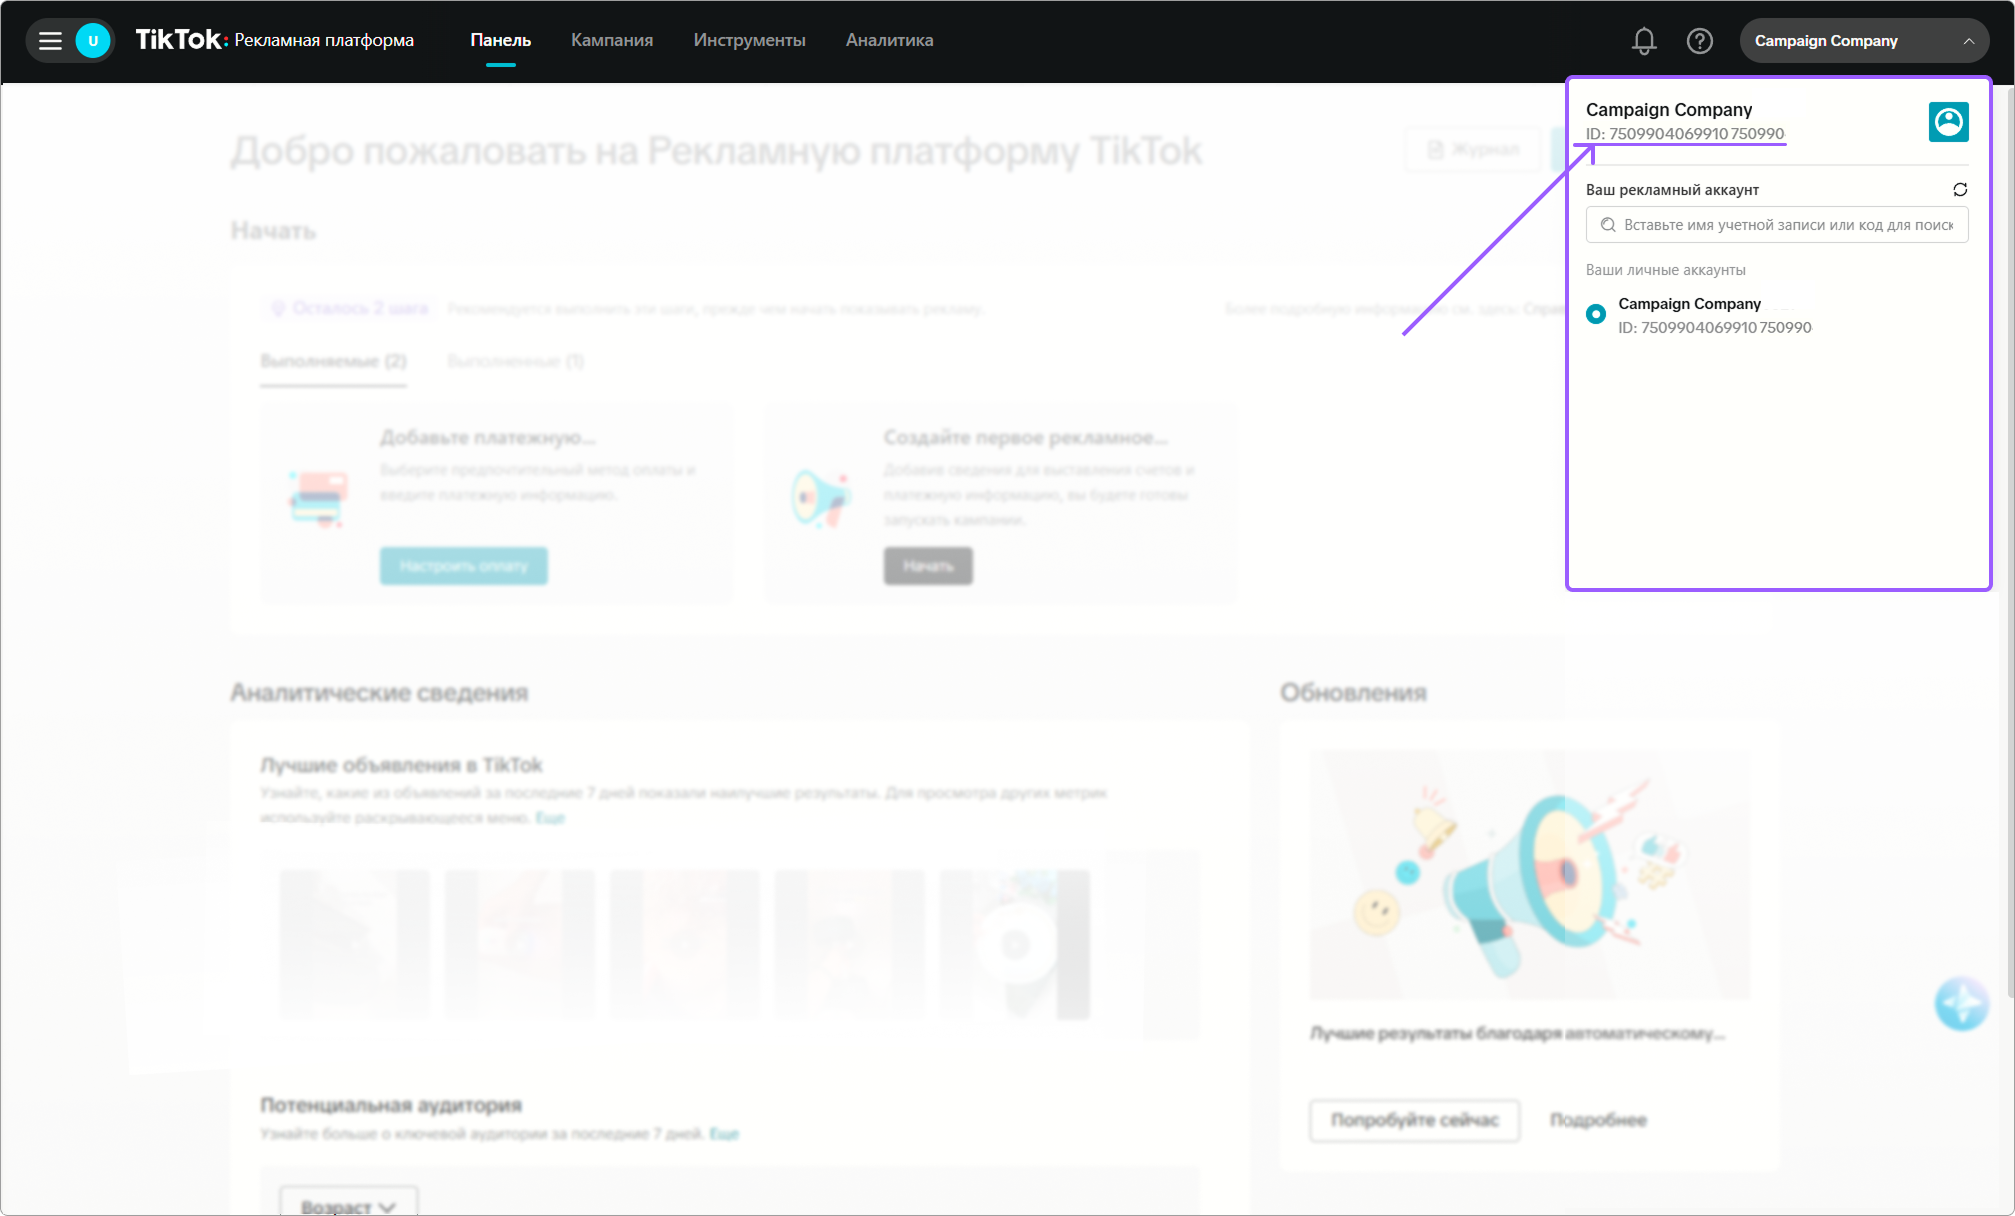2015x1216 pixels.
Task: Open the Инструменты menu
Action: (750, 40)
